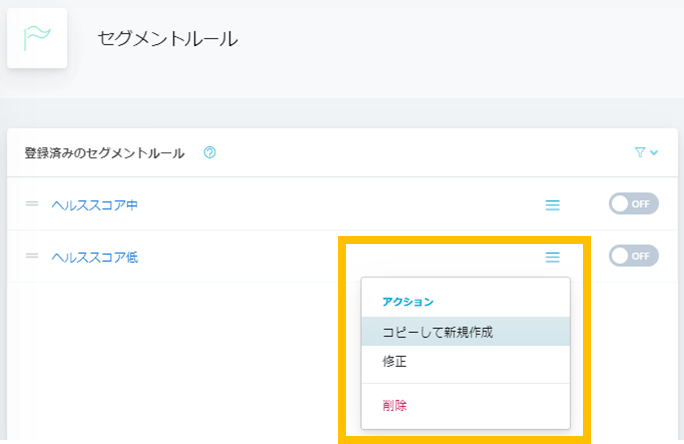Select コピーして新規作成 from menu

point(465,332)
